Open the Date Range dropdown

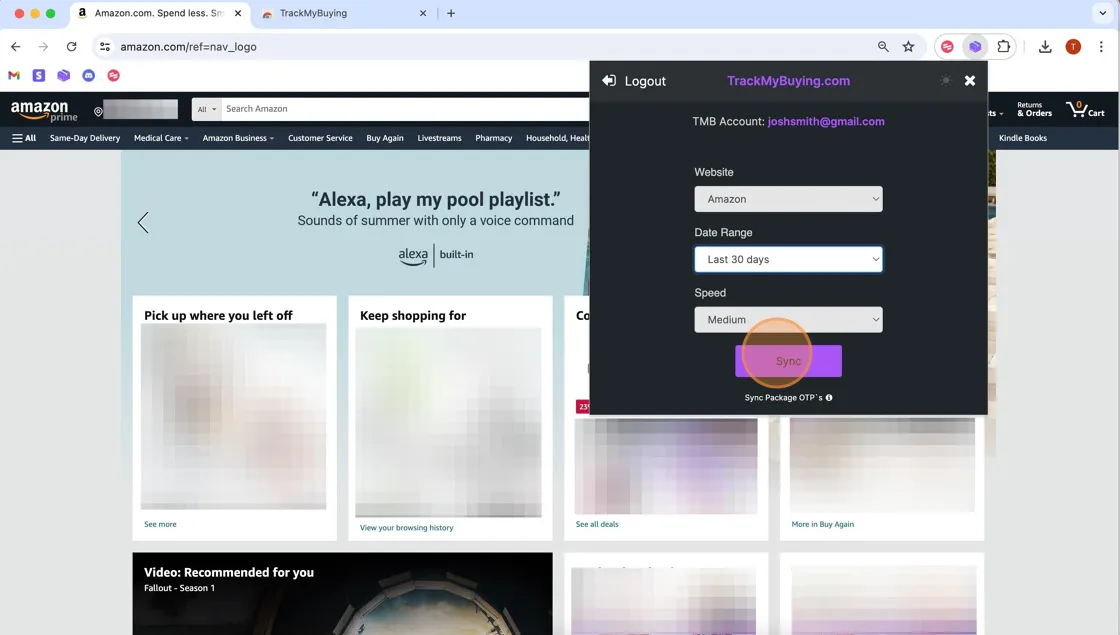click(x=788, y=259)
